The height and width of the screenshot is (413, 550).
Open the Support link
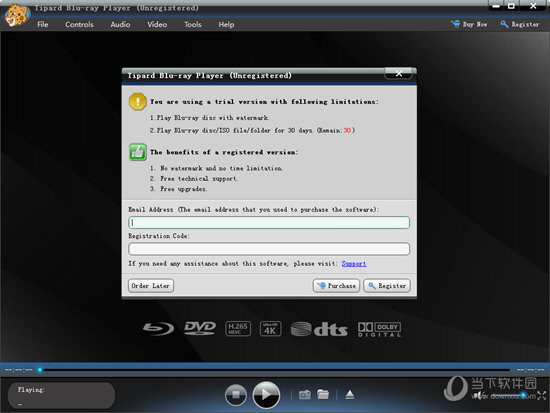[x=354, y=264]
